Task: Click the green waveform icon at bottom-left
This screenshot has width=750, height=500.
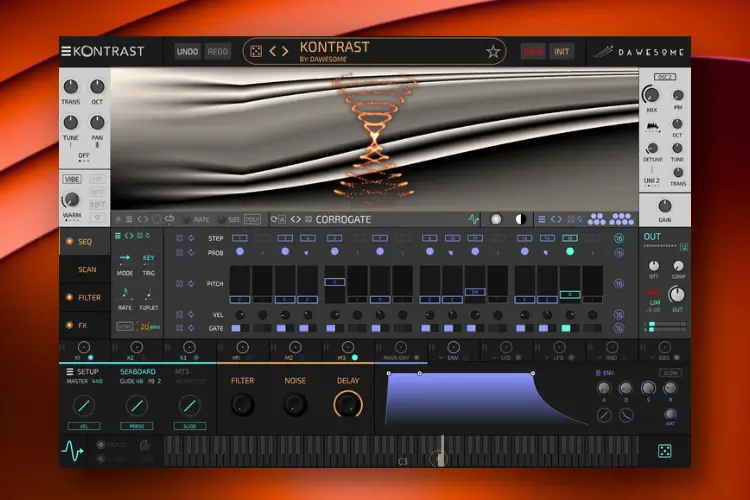Action: pyautogui.click(x=73, y=451)
